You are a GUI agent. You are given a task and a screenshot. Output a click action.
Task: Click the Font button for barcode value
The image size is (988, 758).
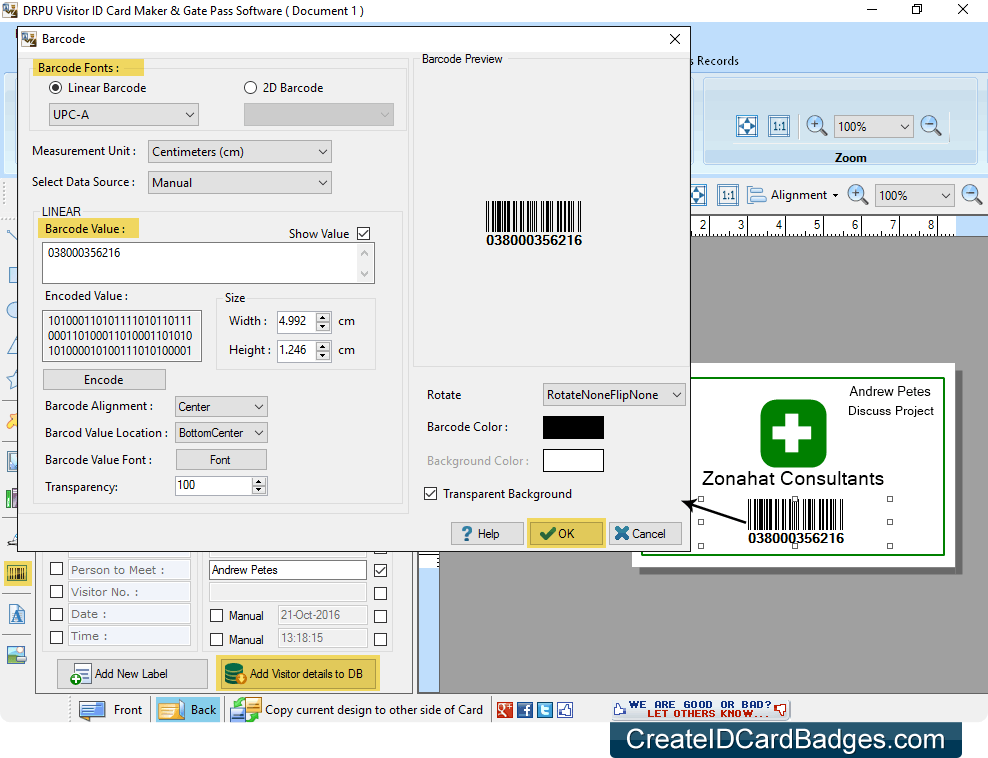click(221, 460)
